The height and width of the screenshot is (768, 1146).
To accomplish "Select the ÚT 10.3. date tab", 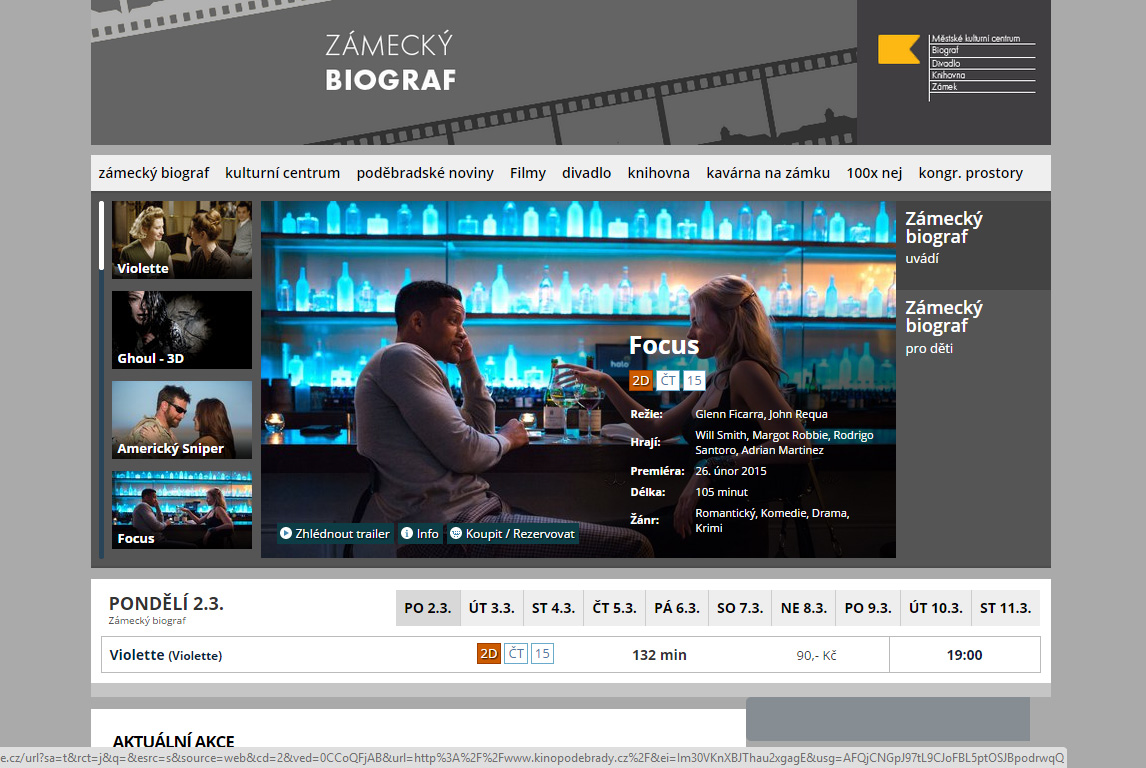I will click(x=936, y=608).
